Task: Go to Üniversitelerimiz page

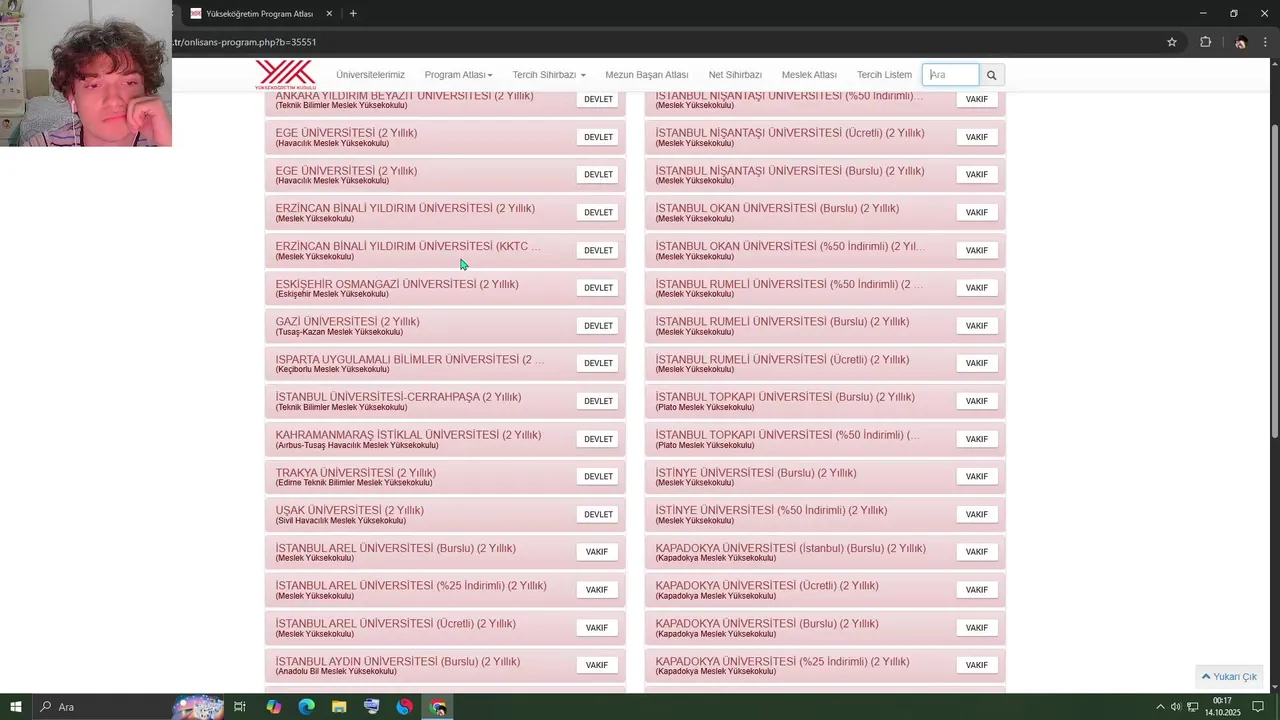Action: (x=370, y=75)
